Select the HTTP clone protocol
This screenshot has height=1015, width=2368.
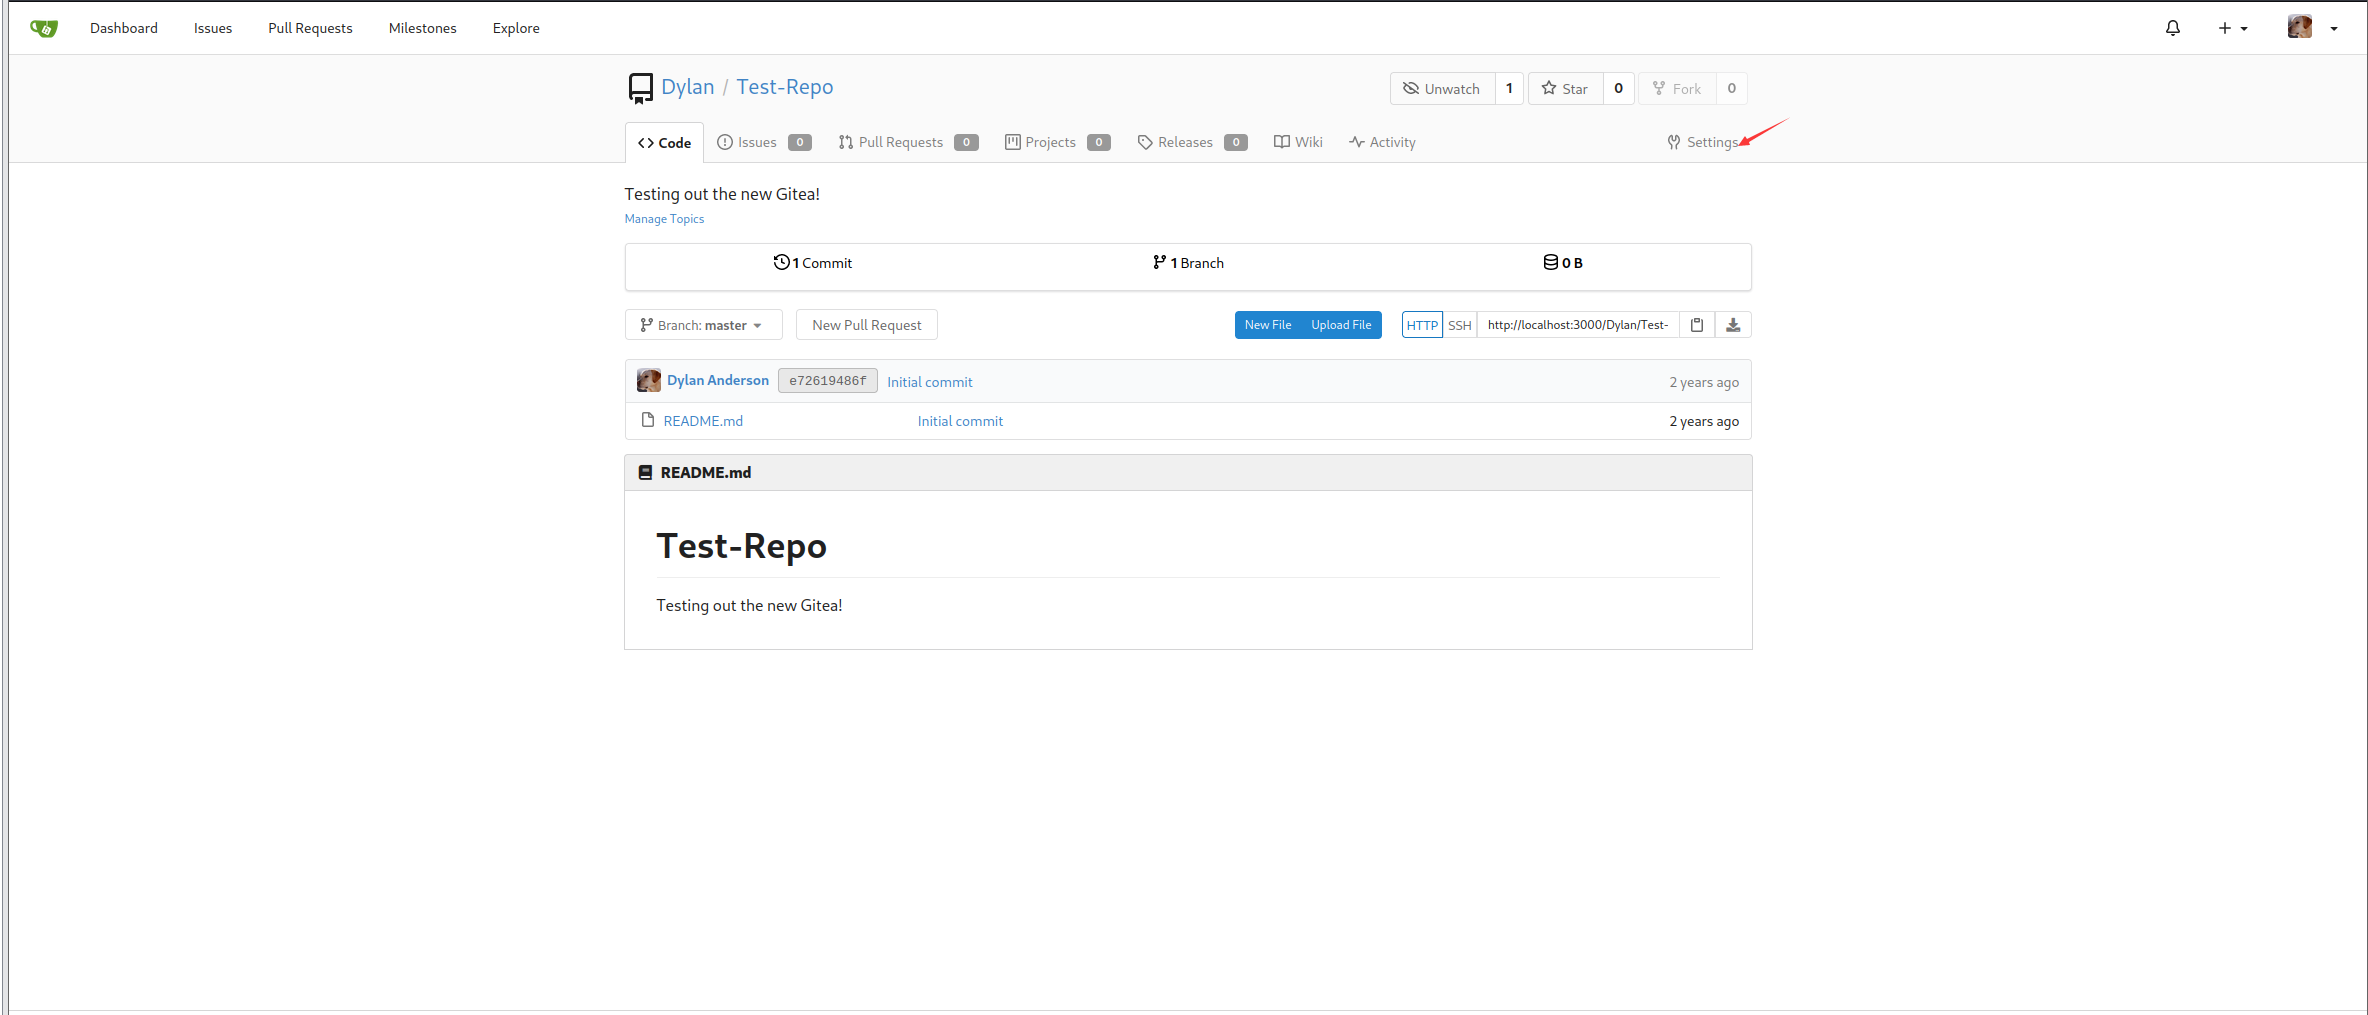[x=1421, y=325]
